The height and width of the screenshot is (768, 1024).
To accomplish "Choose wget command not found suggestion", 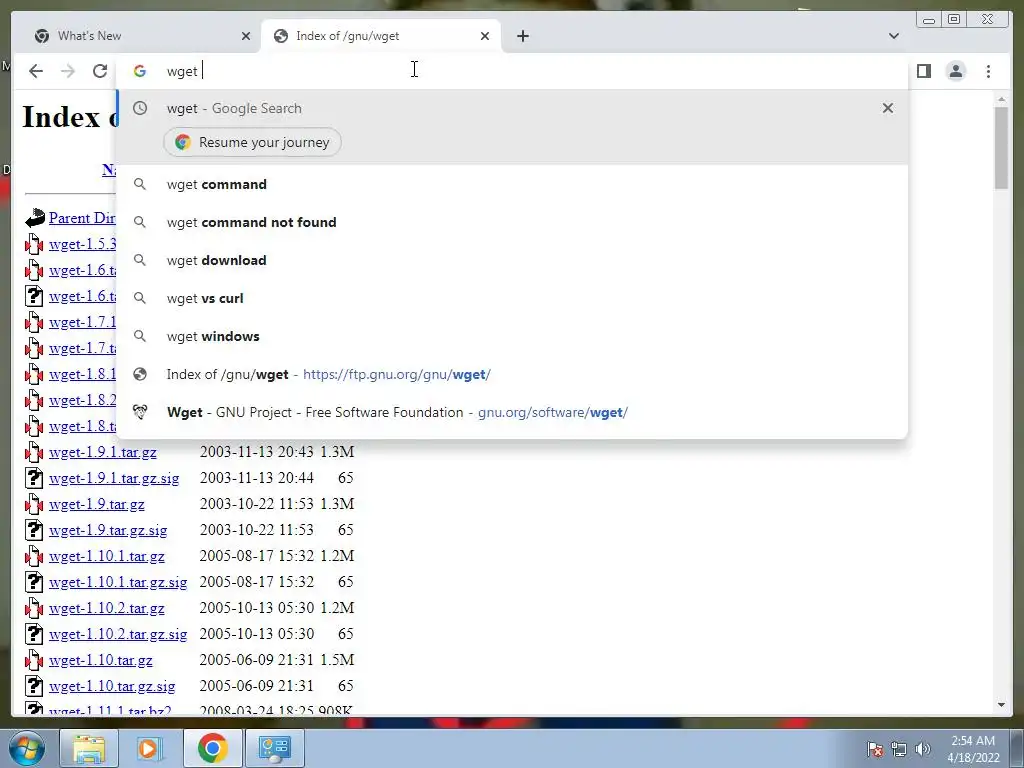I will [513, 222].
